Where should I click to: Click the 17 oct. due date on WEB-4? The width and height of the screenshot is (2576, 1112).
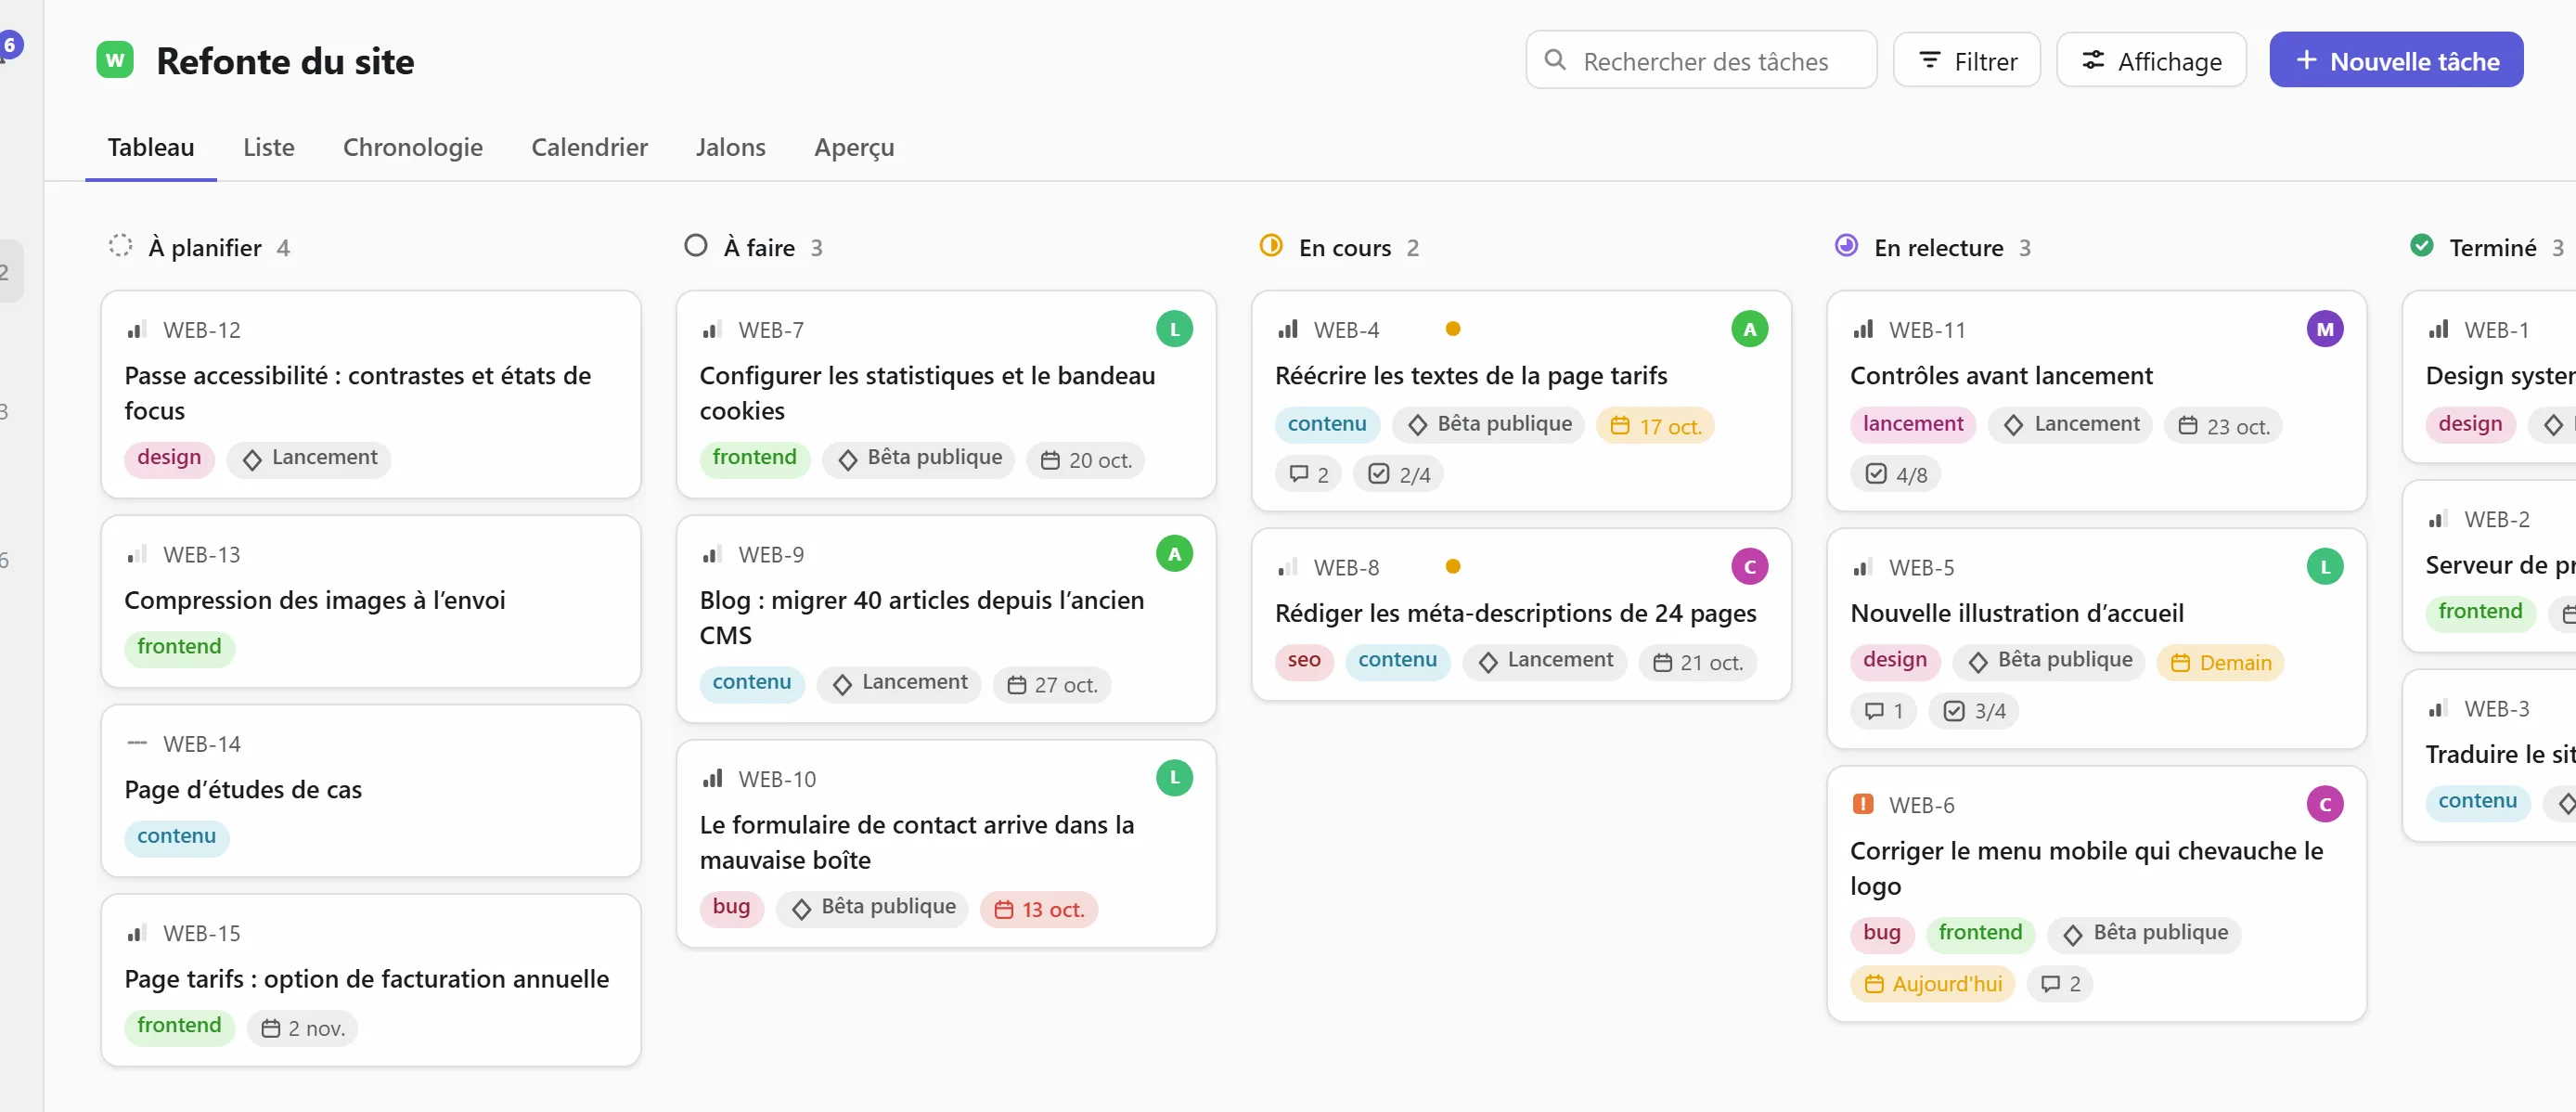(1655, 426)
